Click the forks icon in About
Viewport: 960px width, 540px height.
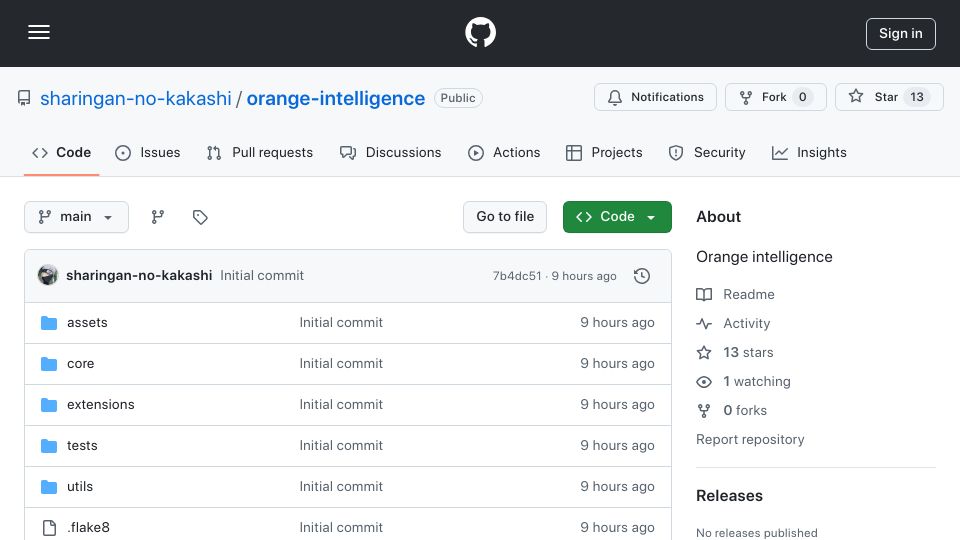[704, 411]
